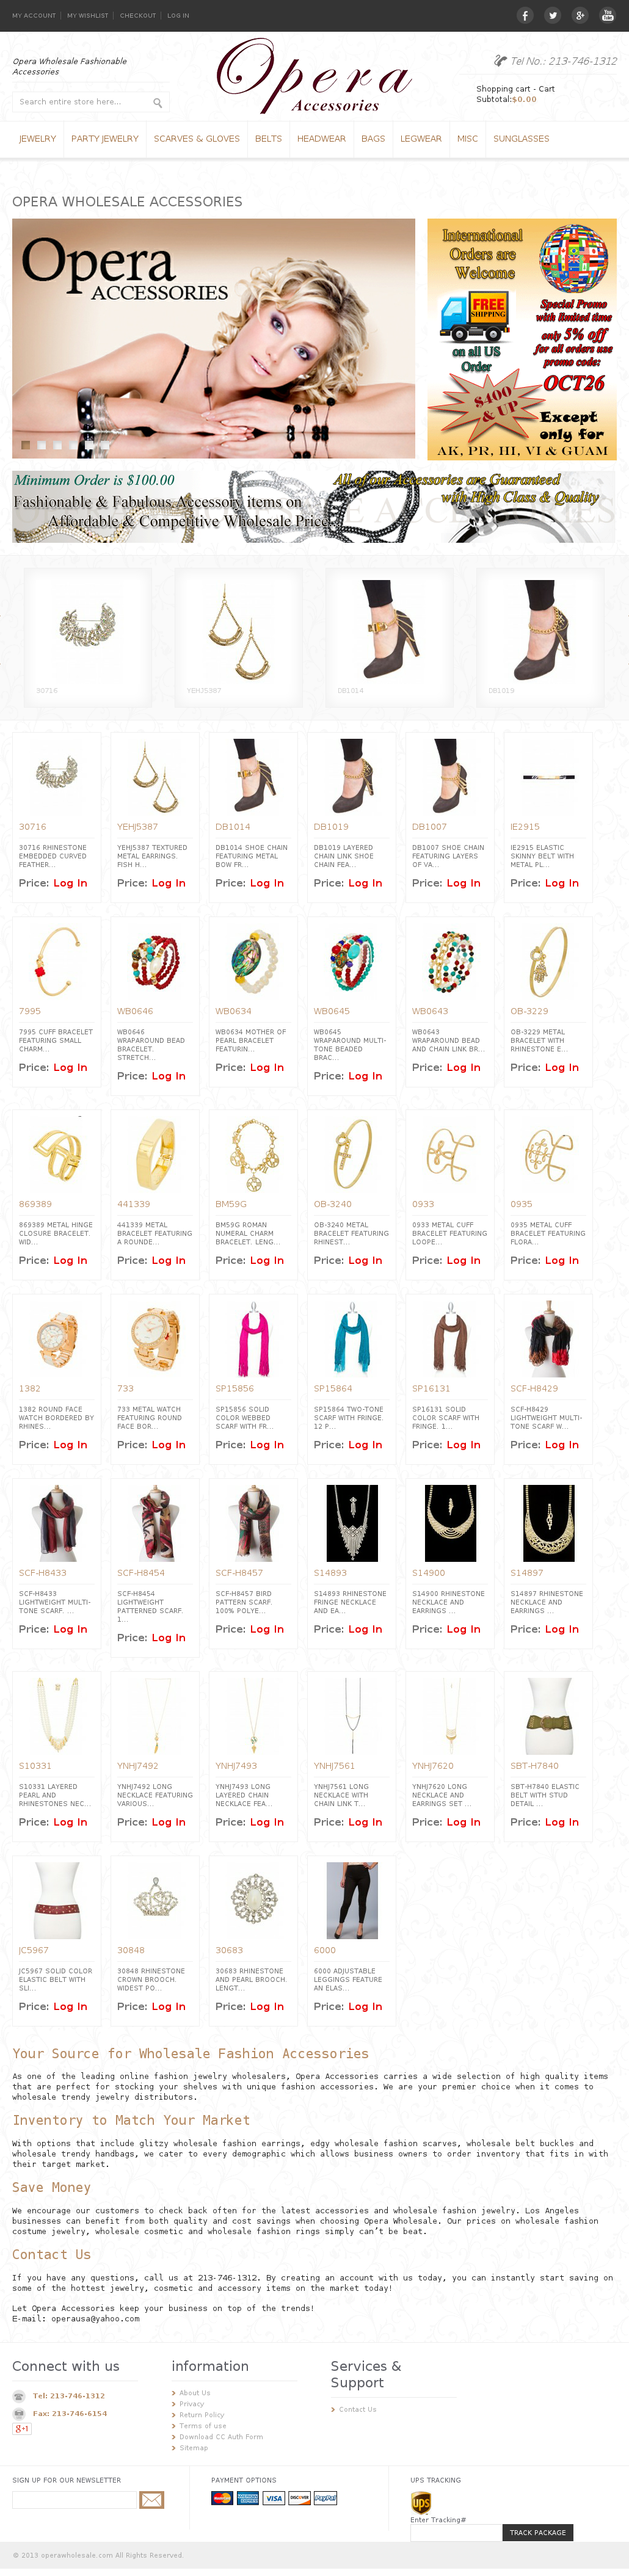Open the pink SP15856 scarf thumbnail

[254, 1339]
